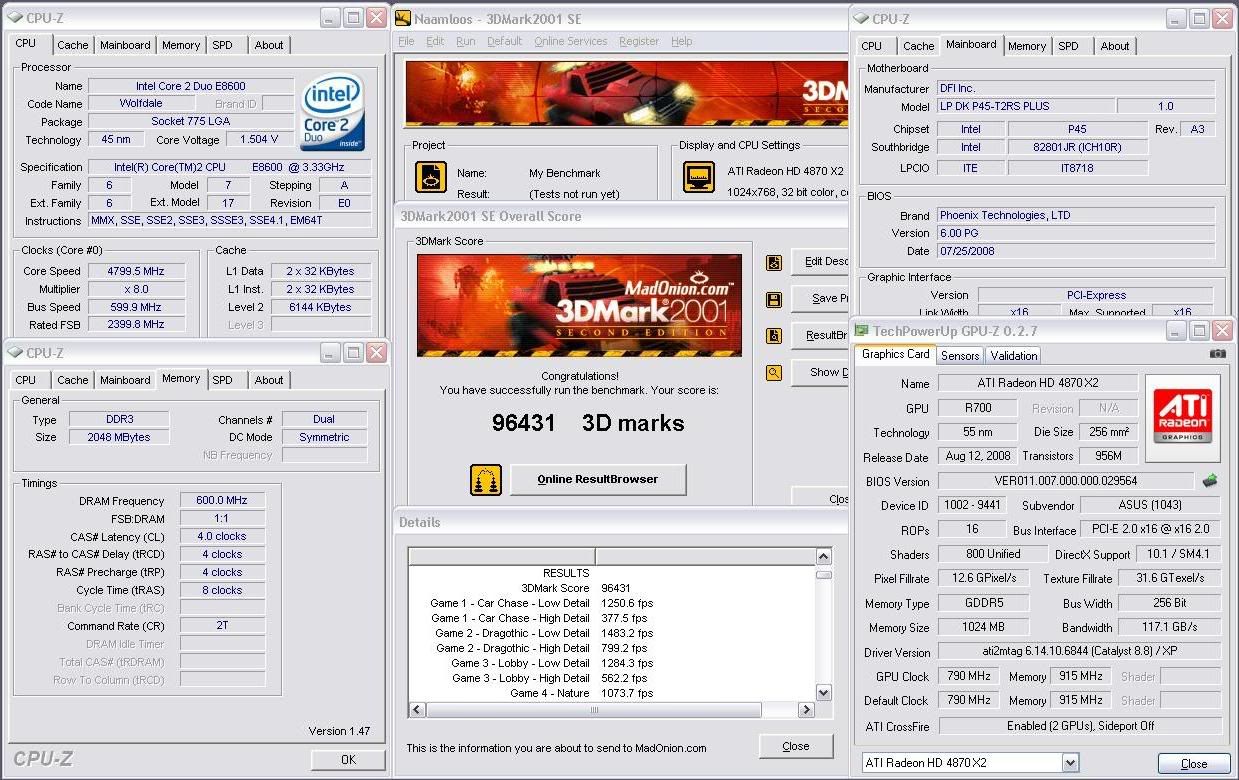Click the Game 4 - Nature results row
The height and width of the screenshot is (780, 1239).
click(541, 693)
